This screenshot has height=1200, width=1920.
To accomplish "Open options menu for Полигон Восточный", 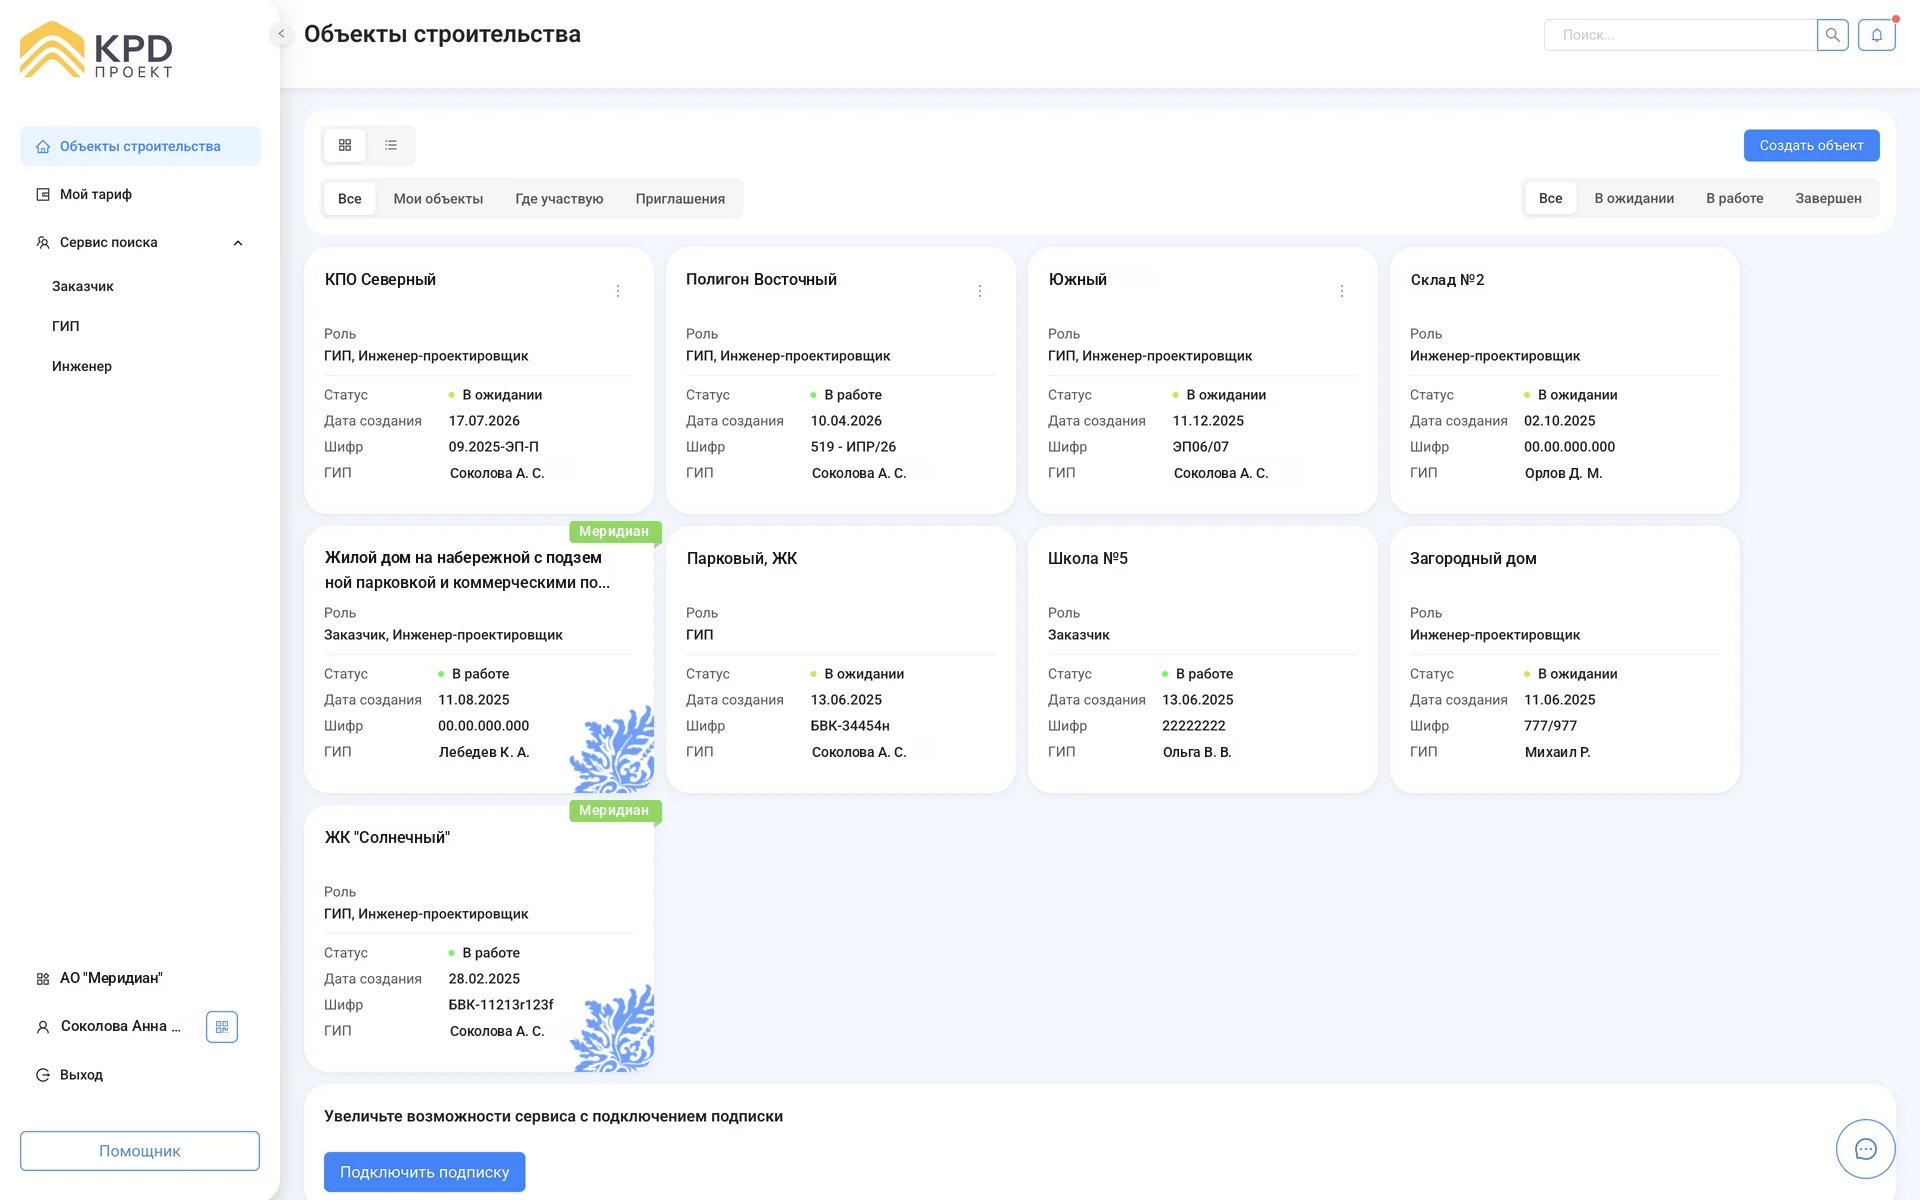I will [x=980, y=291].
